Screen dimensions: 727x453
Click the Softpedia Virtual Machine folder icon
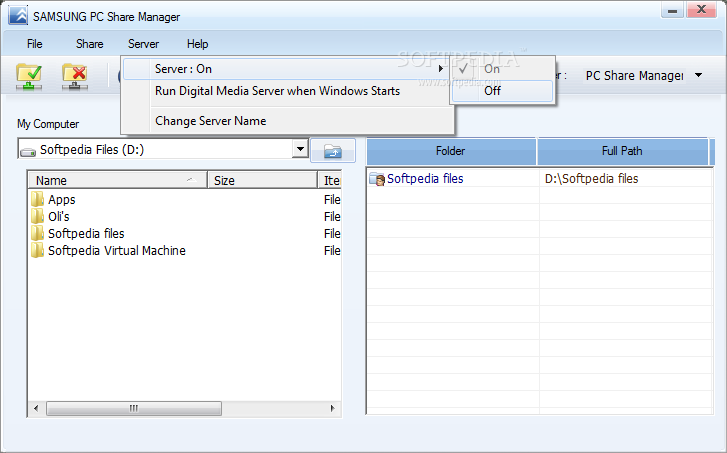point(37,250)
